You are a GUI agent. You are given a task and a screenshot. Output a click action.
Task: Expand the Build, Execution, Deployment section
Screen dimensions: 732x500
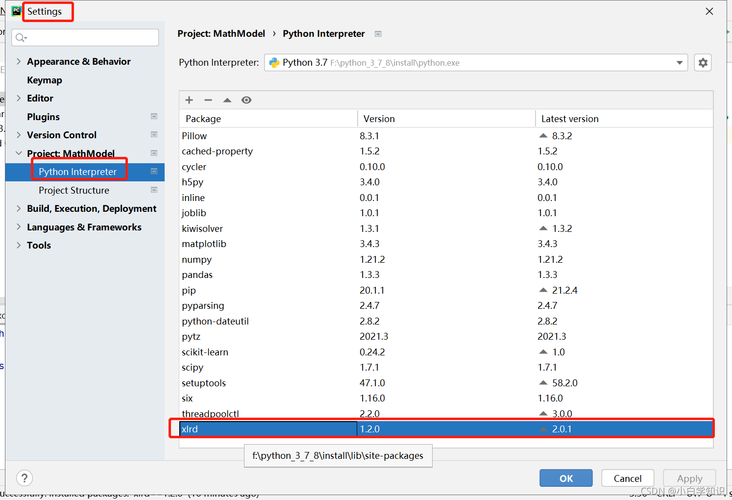point(19,209)
